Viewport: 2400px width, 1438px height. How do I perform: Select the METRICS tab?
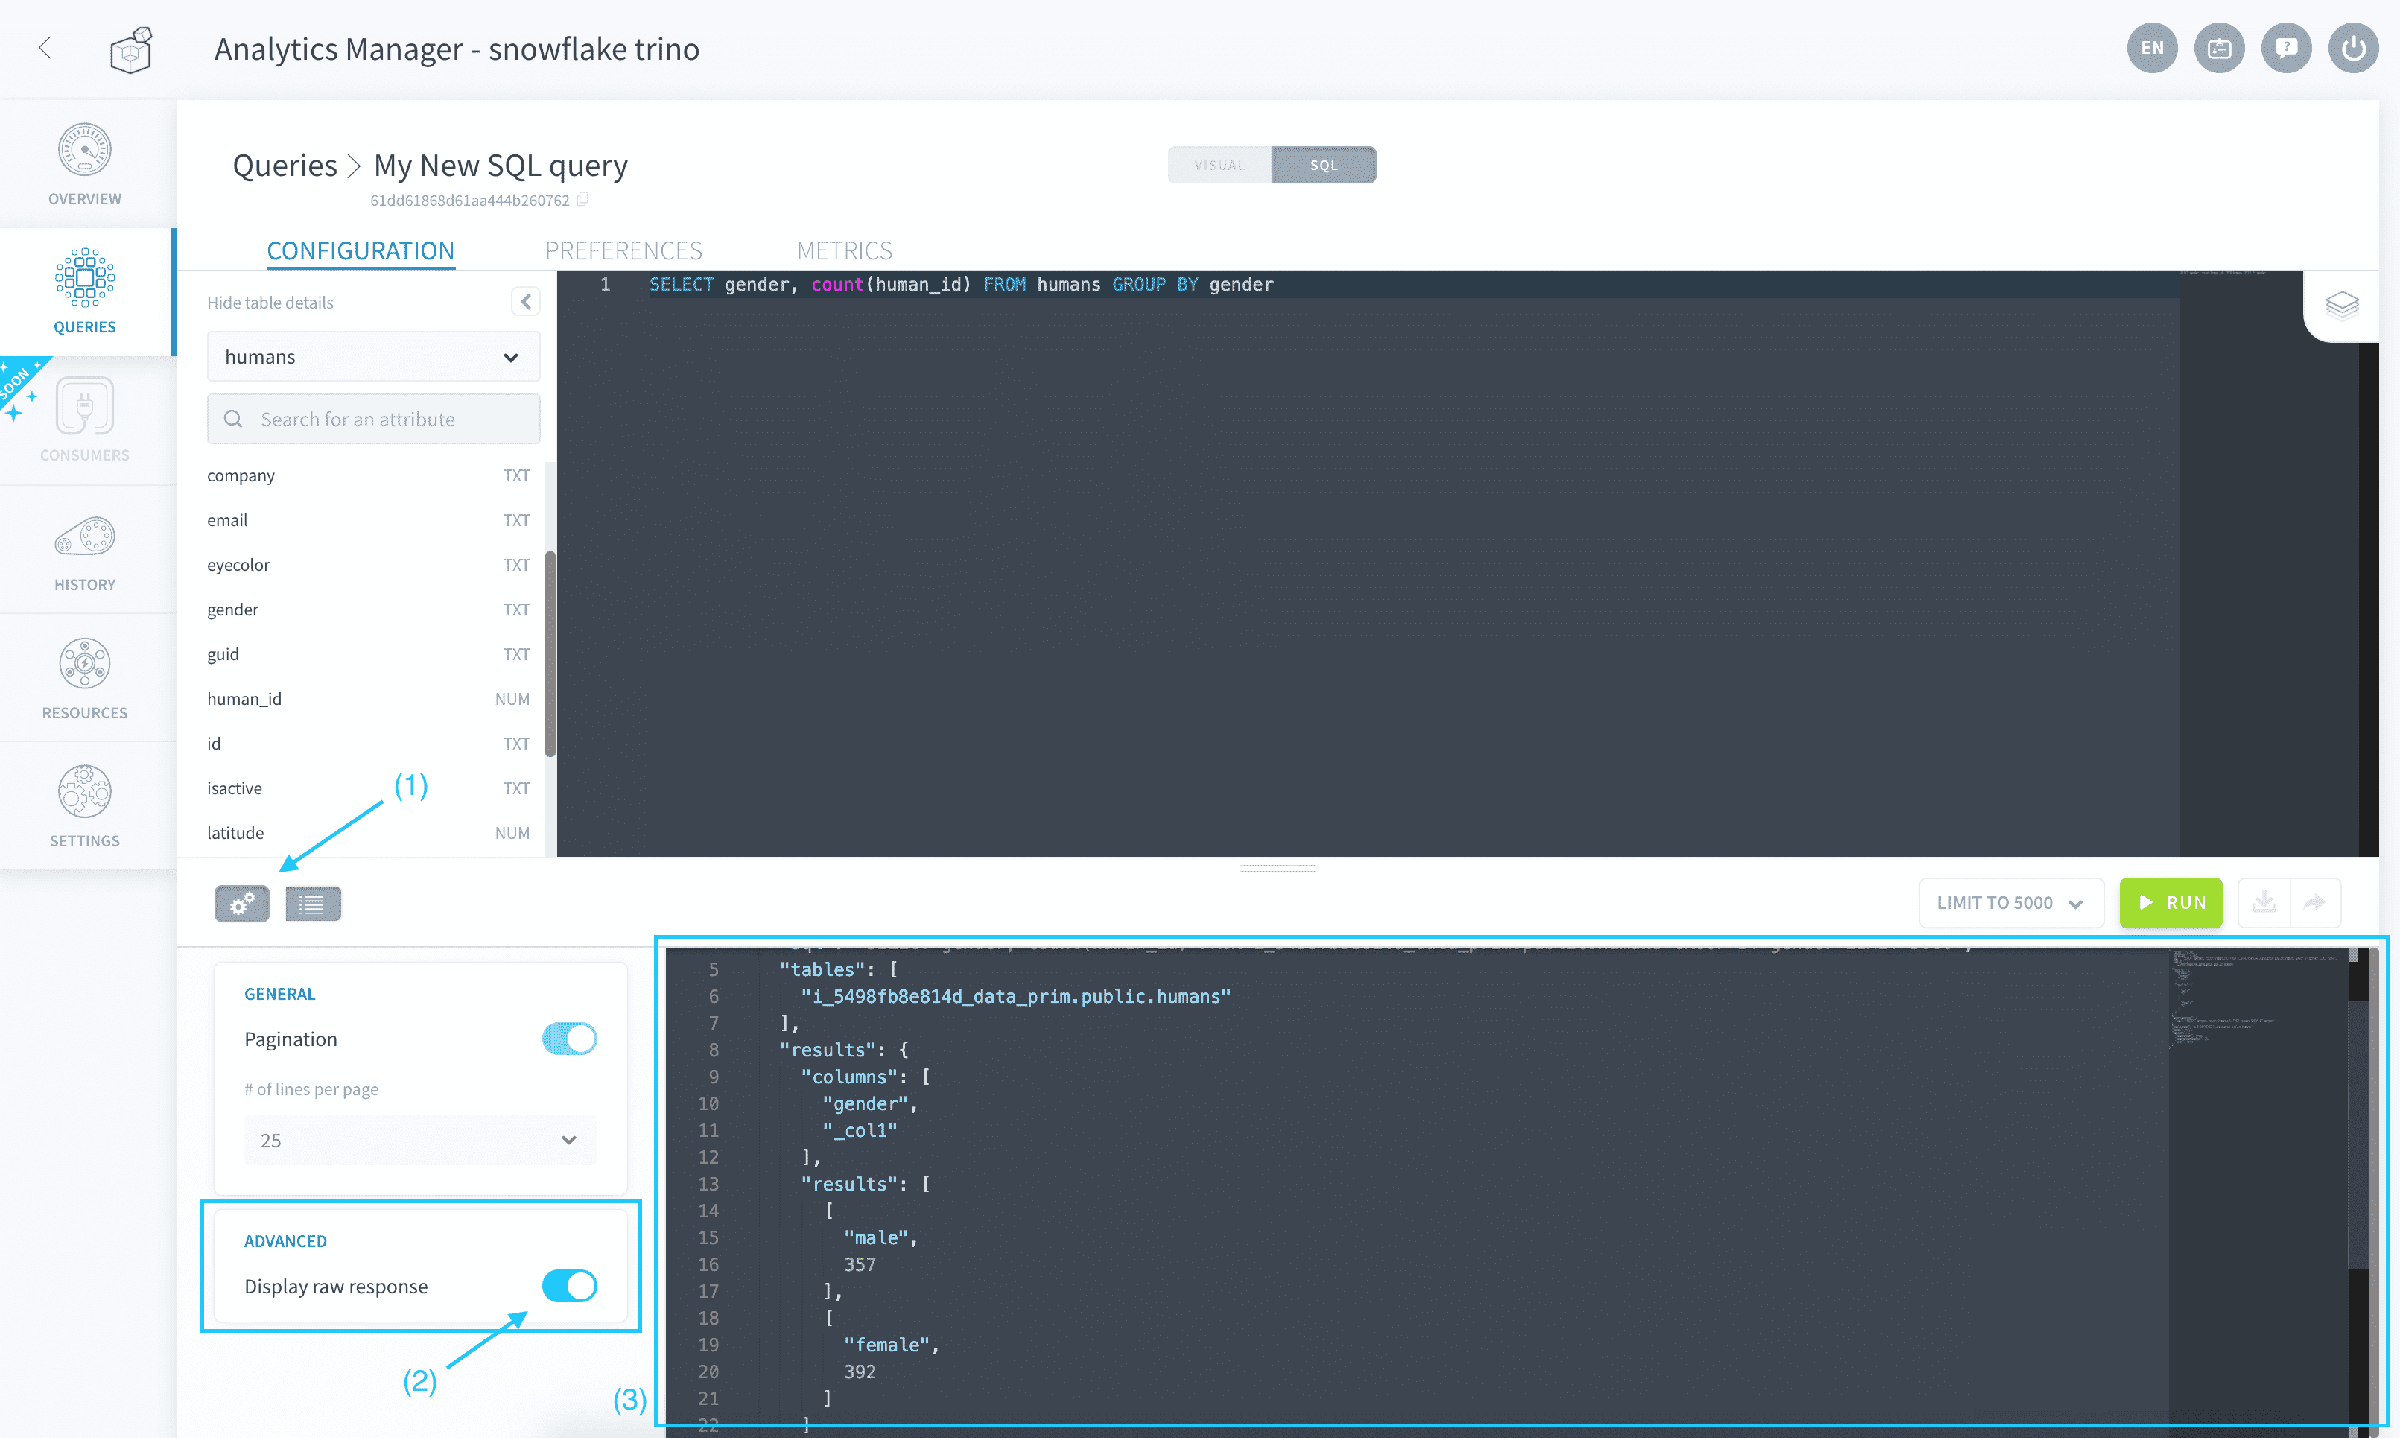coord(845,251)
